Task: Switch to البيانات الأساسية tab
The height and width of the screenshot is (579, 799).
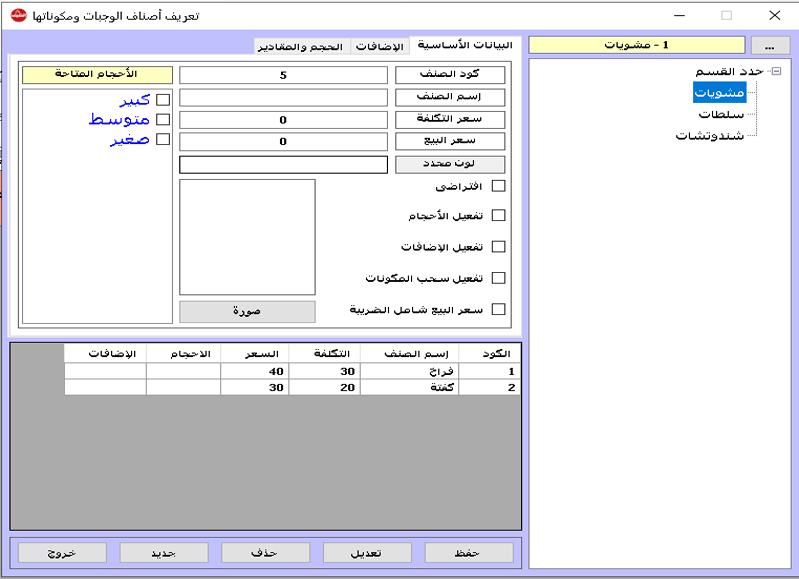Action: click(465, 45)
